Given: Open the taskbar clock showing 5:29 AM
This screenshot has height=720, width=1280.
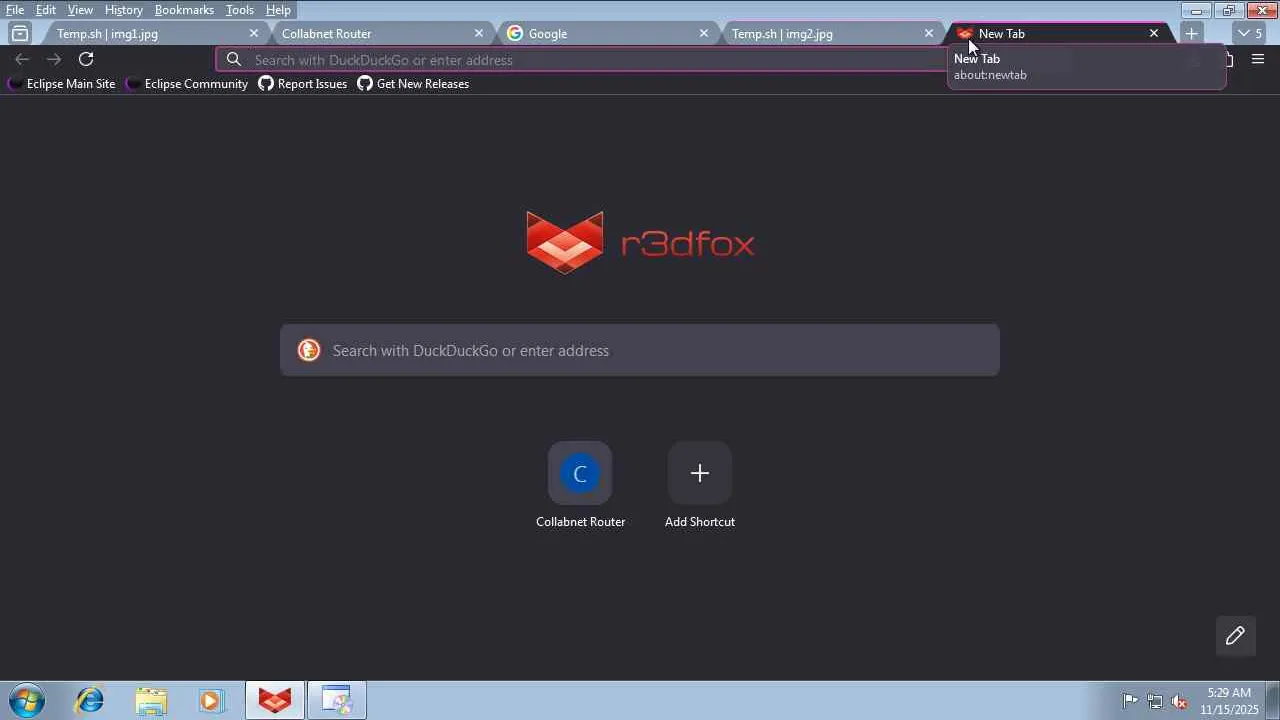Looking at the screenshot, I should pyautogui.click(x=1229, y=701).
